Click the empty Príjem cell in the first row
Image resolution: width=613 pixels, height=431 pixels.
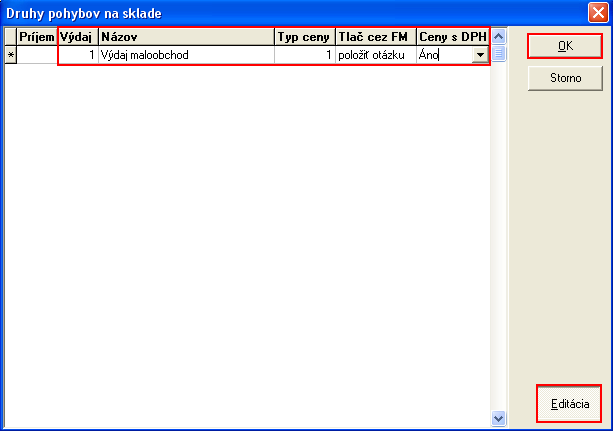[x=37, y=55]
